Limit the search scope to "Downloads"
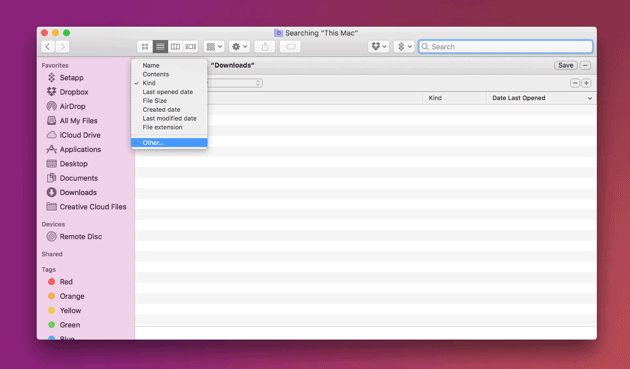The width and height of the screenshot is (630, 369). tap(233, 65)
